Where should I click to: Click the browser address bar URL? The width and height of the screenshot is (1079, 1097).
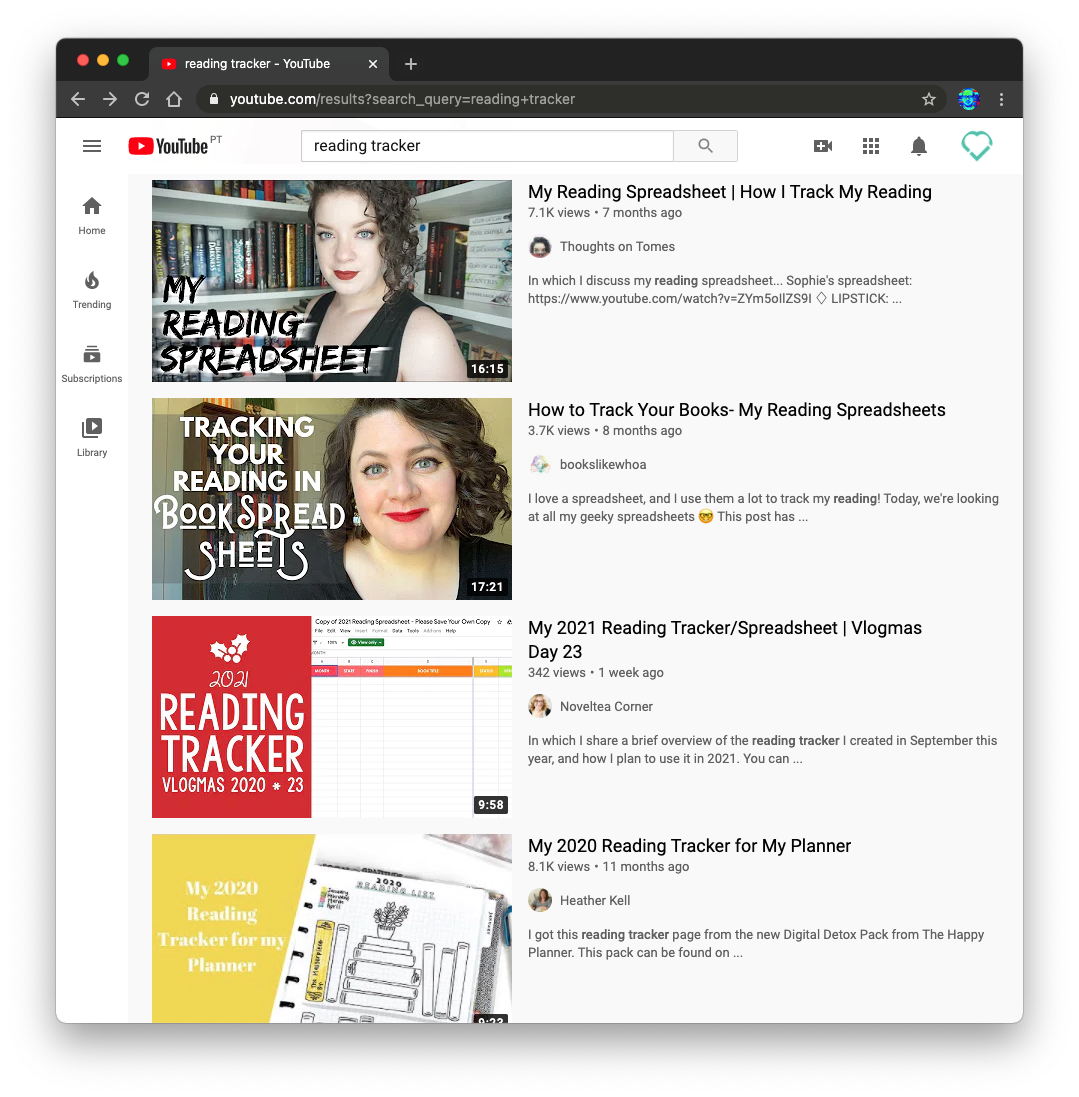click(402, 99)
